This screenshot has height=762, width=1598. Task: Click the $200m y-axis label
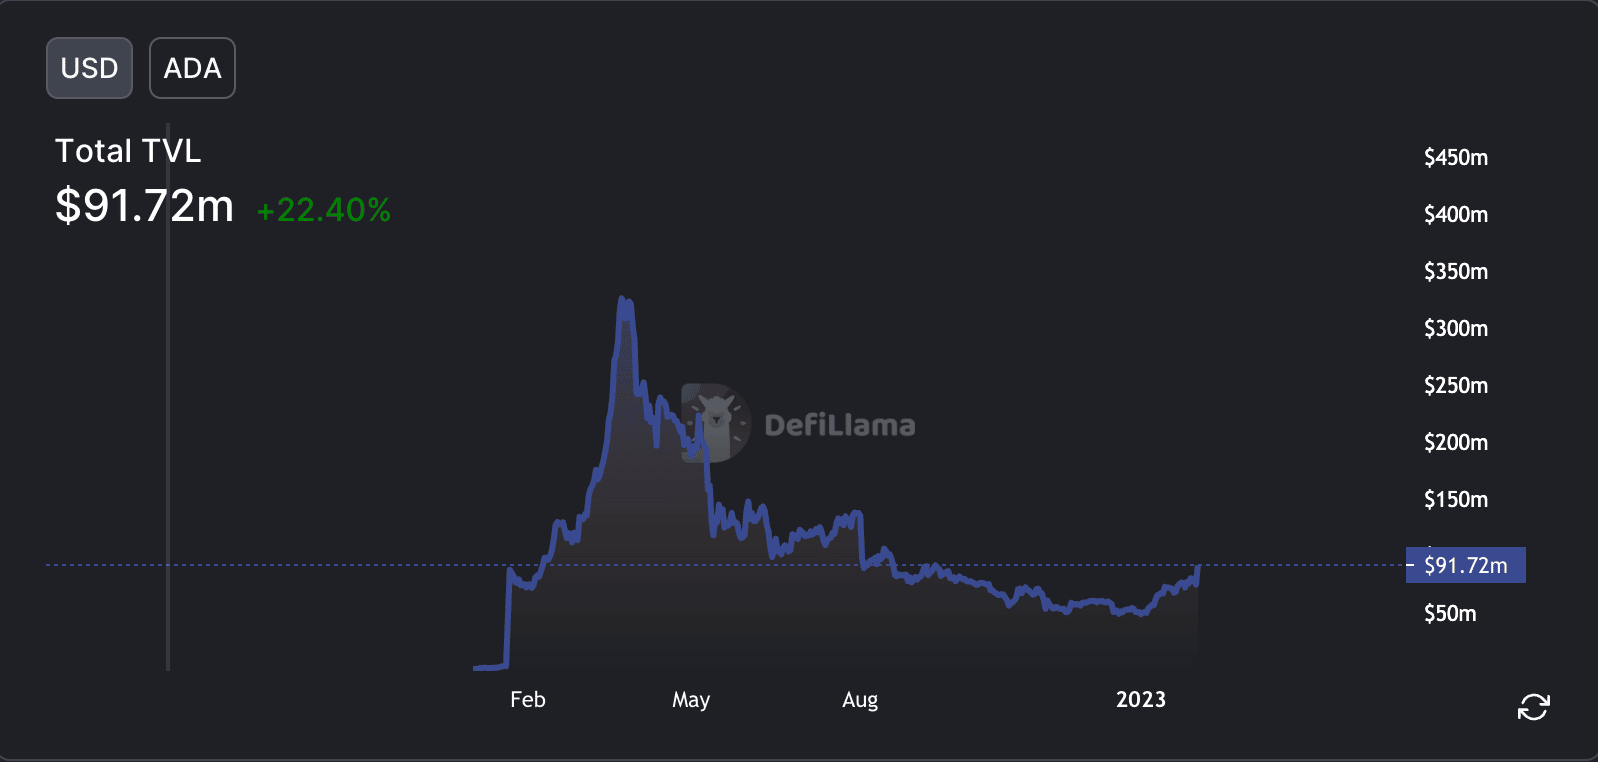click(x=1456, y=442)
